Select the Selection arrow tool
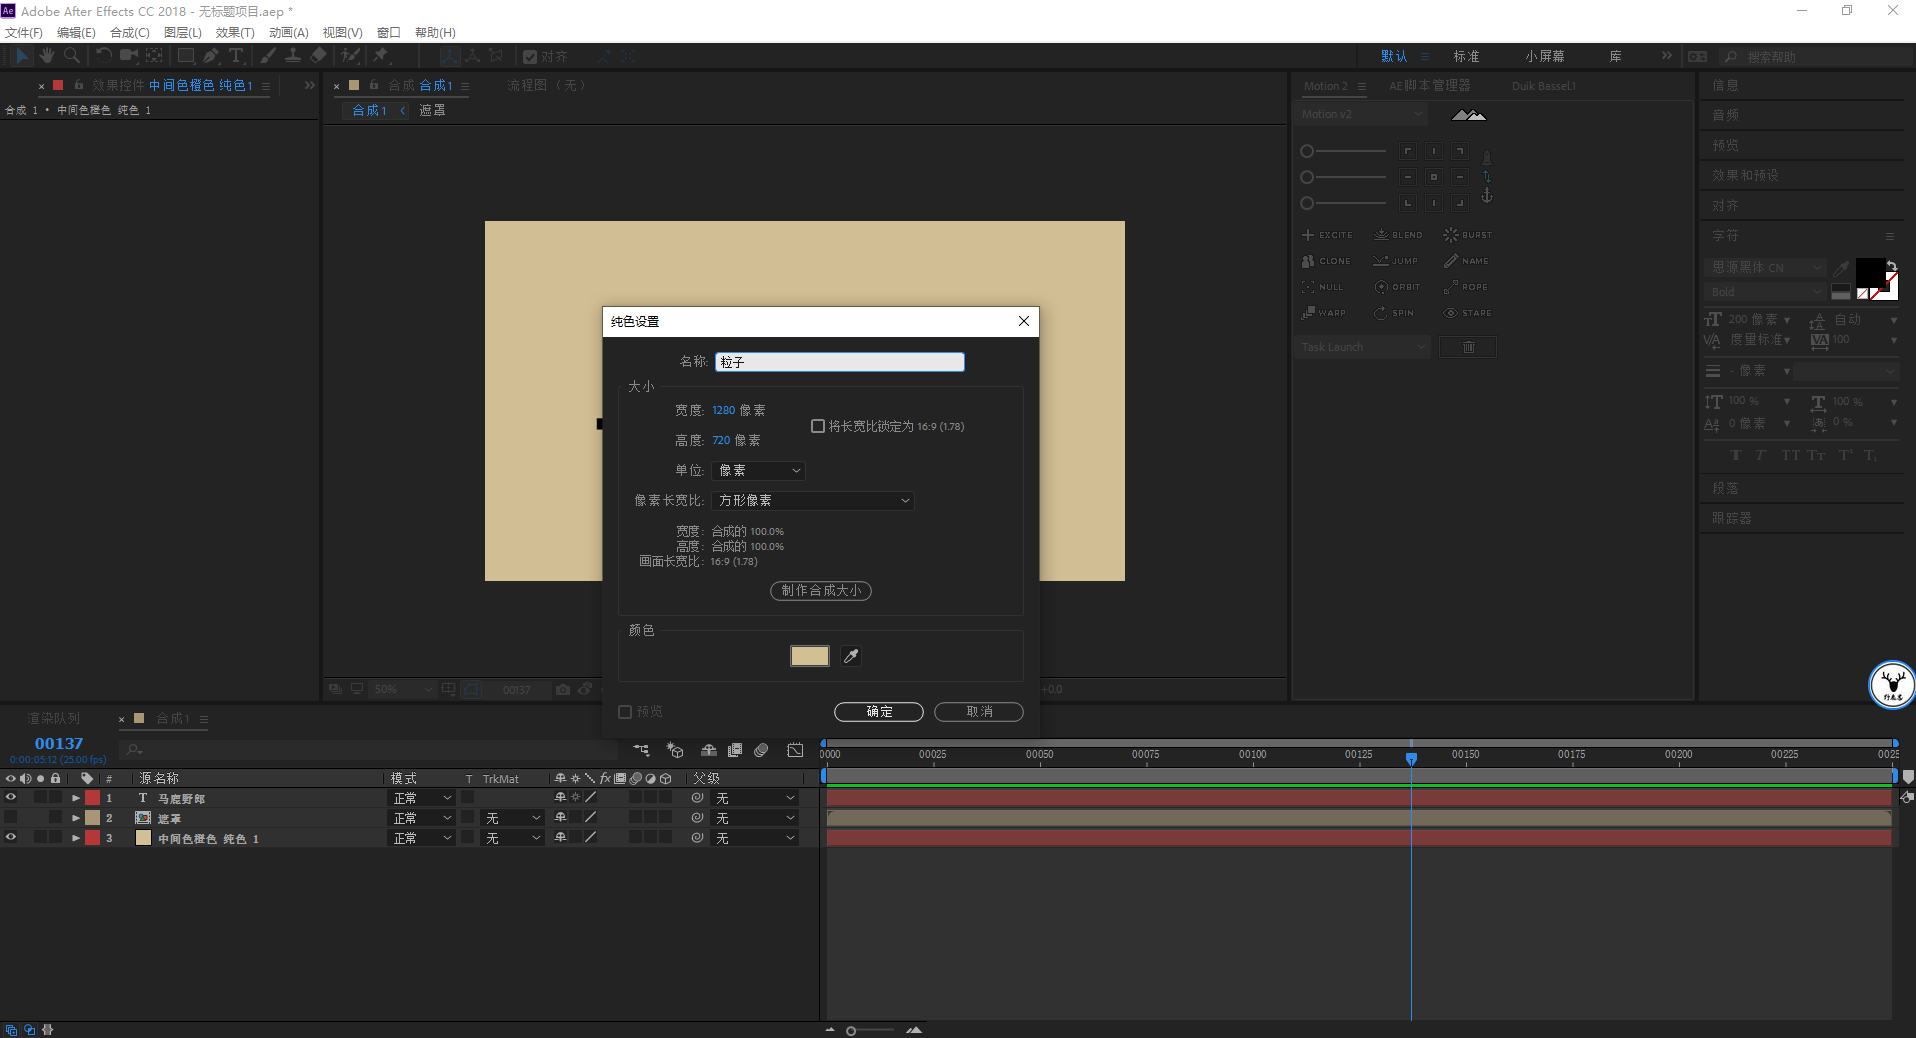This screenshot has width=1916, height=1038. click(22, 56)
